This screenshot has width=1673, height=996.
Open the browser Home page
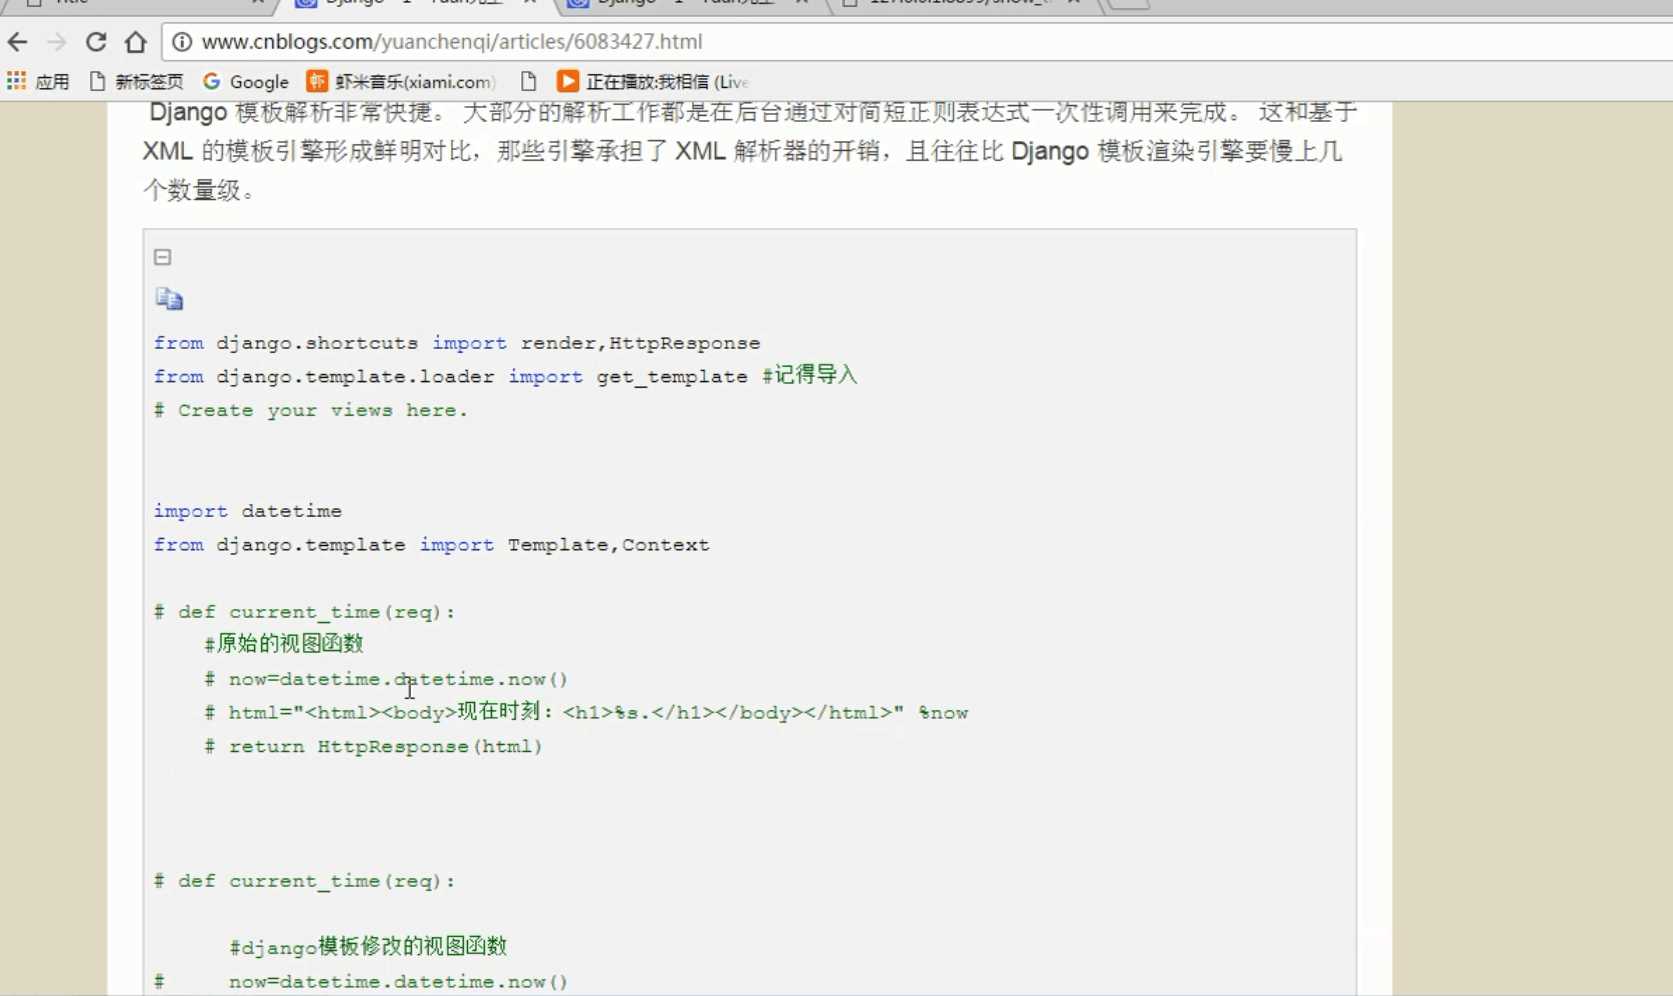(x=136, y=42)
